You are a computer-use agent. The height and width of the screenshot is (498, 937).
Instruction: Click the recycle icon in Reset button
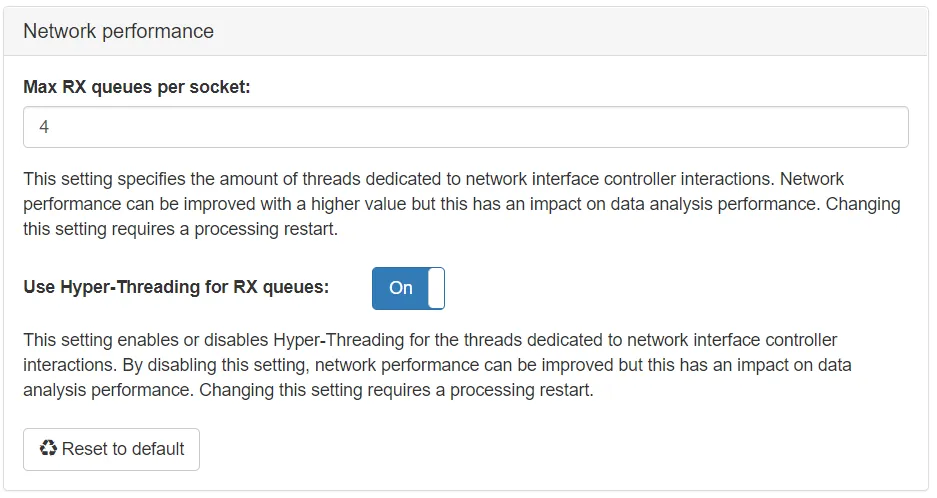point(48,449)
